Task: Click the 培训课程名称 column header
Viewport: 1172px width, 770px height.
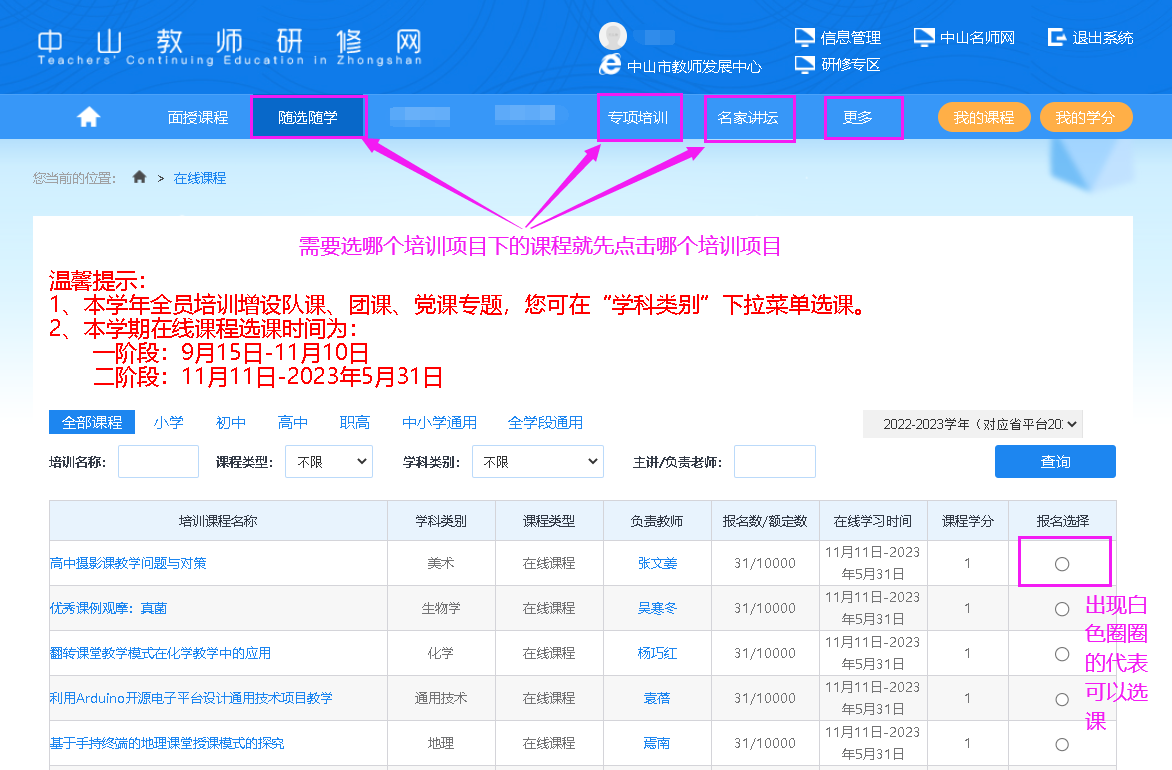Action: [x=218, y=521]
